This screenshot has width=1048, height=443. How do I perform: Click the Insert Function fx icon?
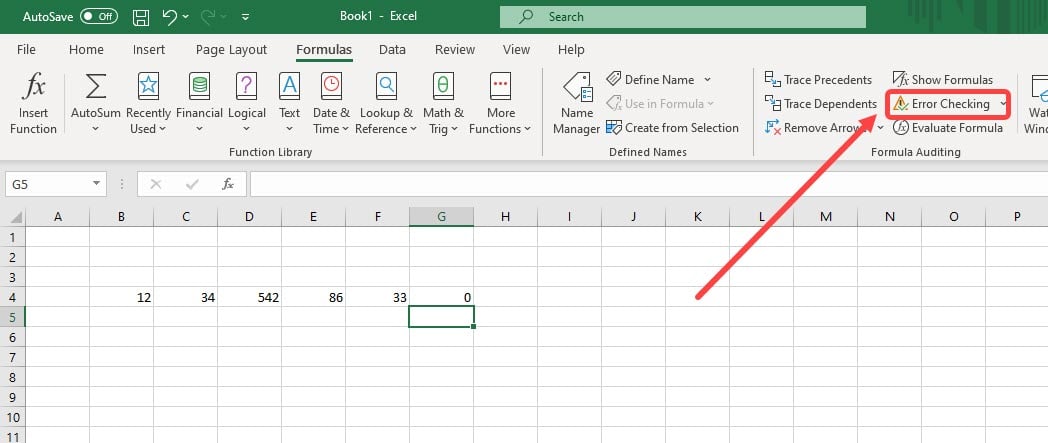pos(33,87)
